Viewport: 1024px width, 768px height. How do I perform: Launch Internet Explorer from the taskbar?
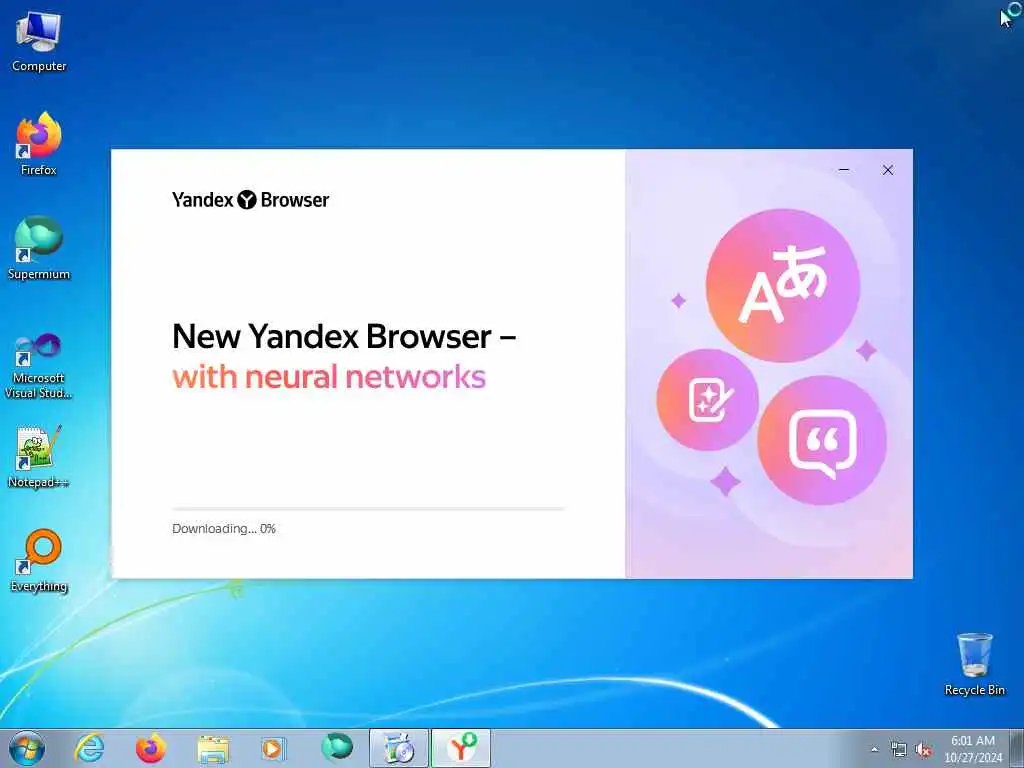[89, 748]
